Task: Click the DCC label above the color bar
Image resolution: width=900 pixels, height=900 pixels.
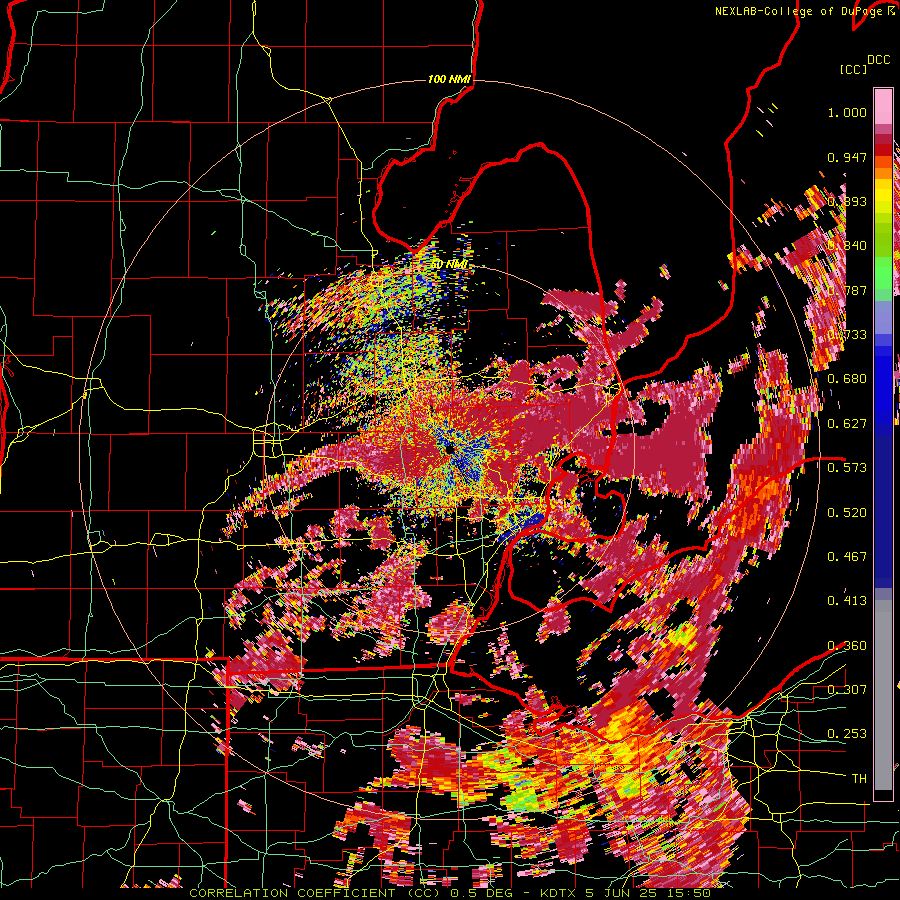Action: (878, 60)
